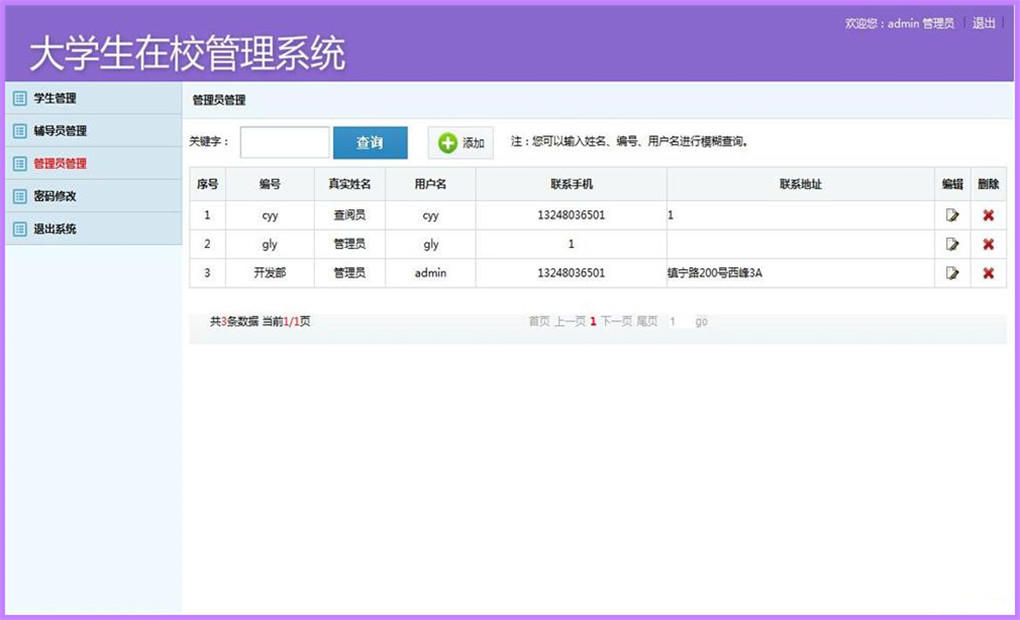The image size is (1020, 620).
Task: Click the address 镇宁路200号西峰3A
Action: pyautogui.click(x=714, y=273)
